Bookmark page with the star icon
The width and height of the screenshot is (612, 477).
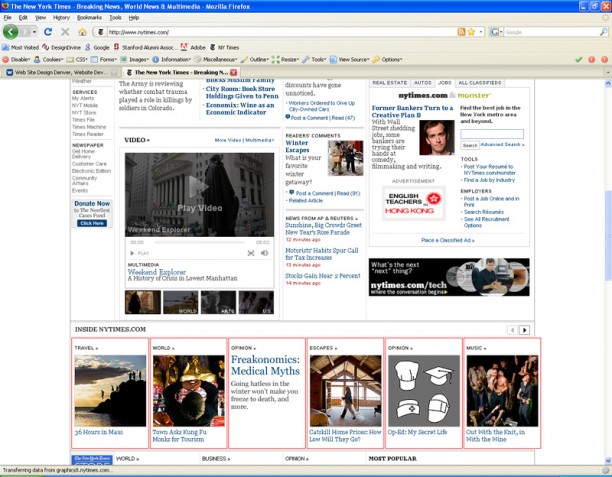coord(471,32)
